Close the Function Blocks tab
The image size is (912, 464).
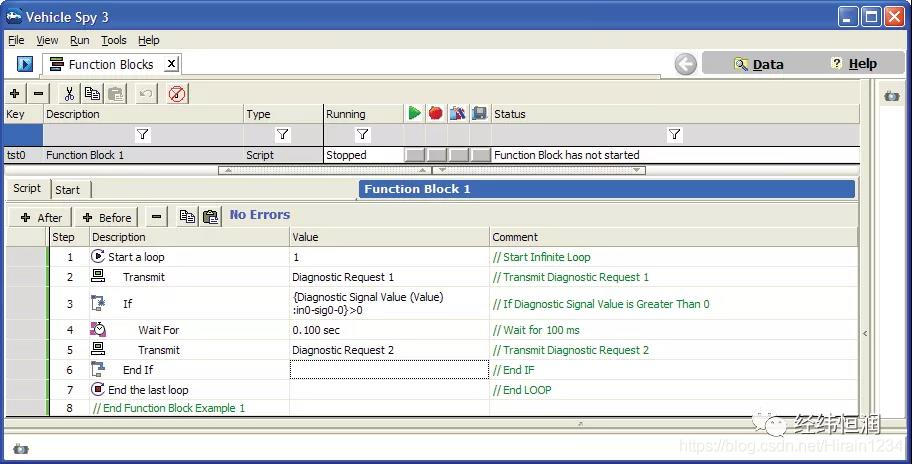point(171,63)
